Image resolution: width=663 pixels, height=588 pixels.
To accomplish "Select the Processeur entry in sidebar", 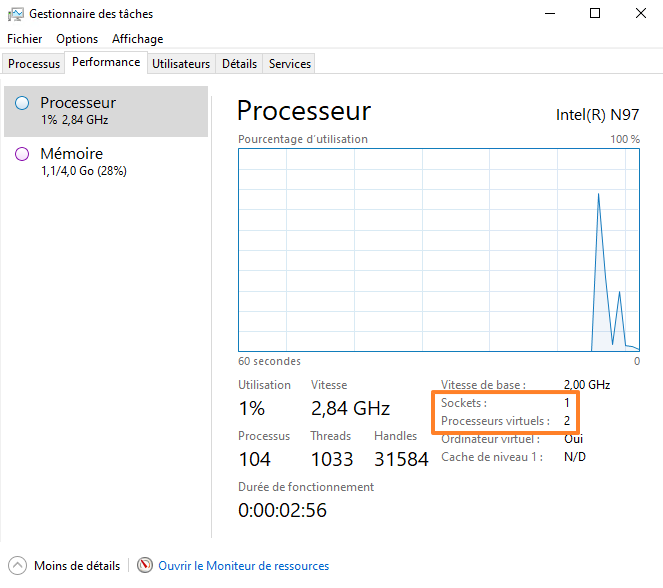I will (x=106, y=112).
